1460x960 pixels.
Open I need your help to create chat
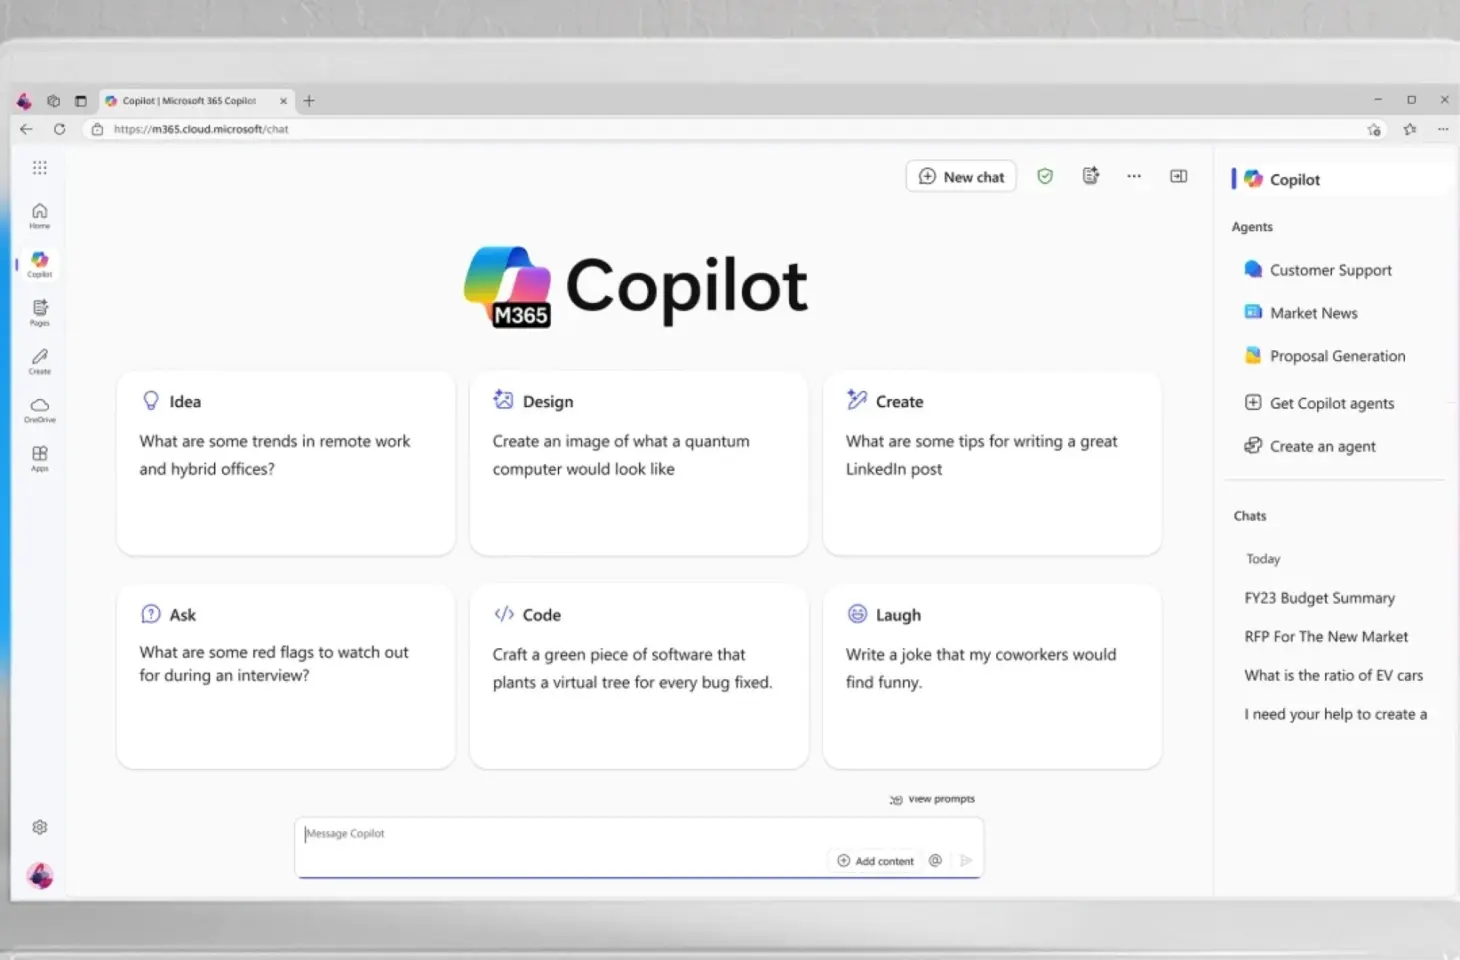click(1335, 714)
